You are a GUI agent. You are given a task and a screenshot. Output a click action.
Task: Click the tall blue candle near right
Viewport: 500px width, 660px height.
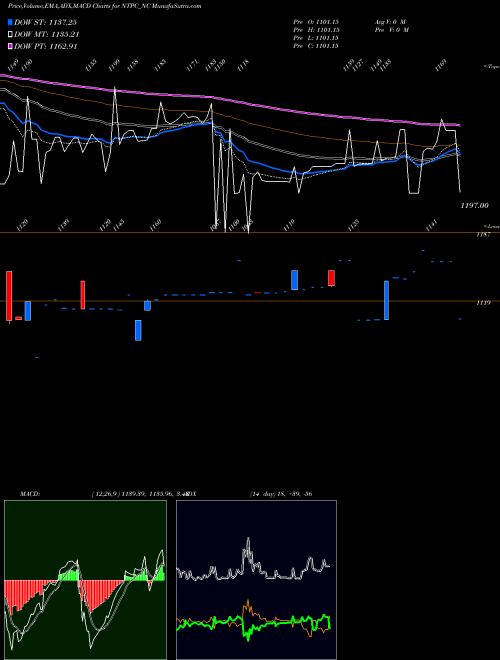[386, 301]
